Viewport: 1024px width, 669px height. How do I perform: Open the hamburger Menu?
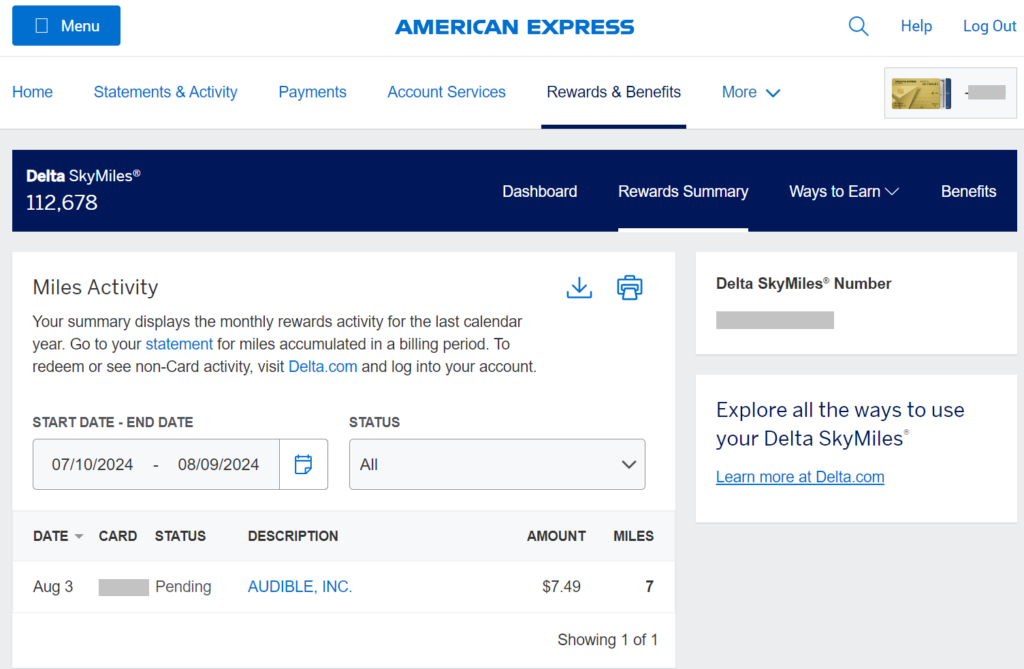point(66,25)
